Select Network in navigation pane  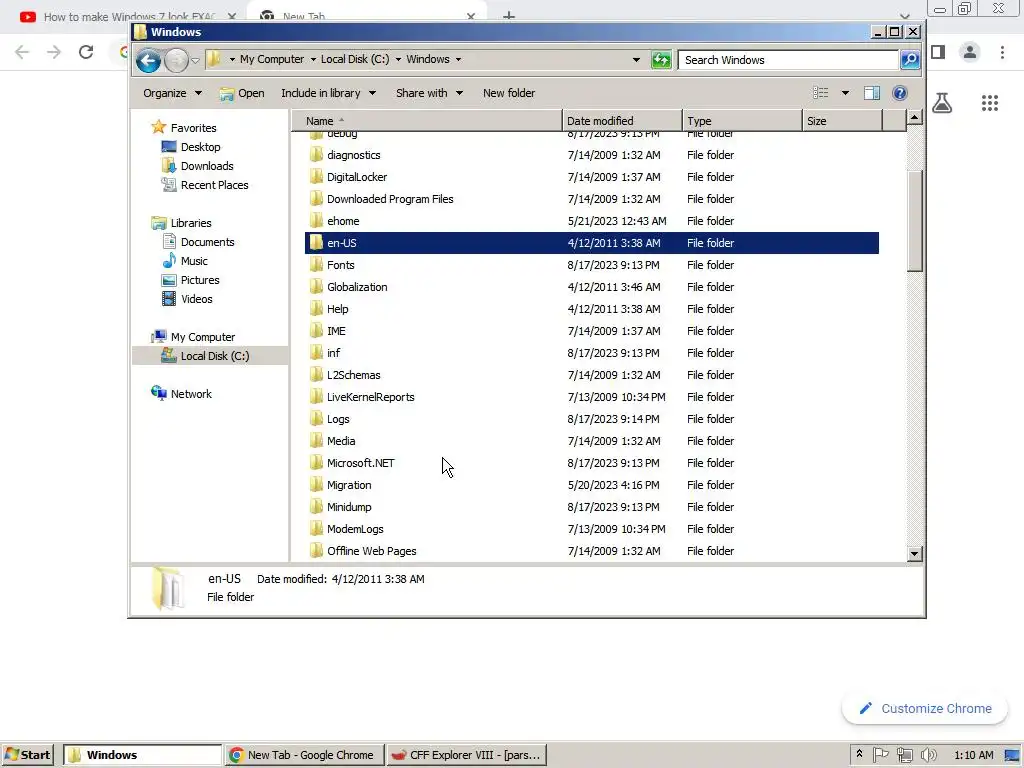tap(191, 394)
